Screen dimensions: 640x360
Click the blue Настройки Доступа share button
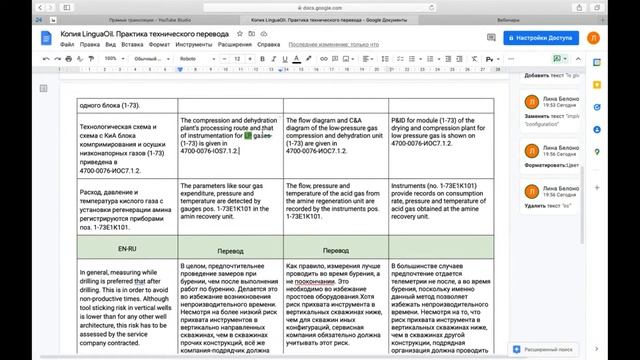(x=541, y=38)
